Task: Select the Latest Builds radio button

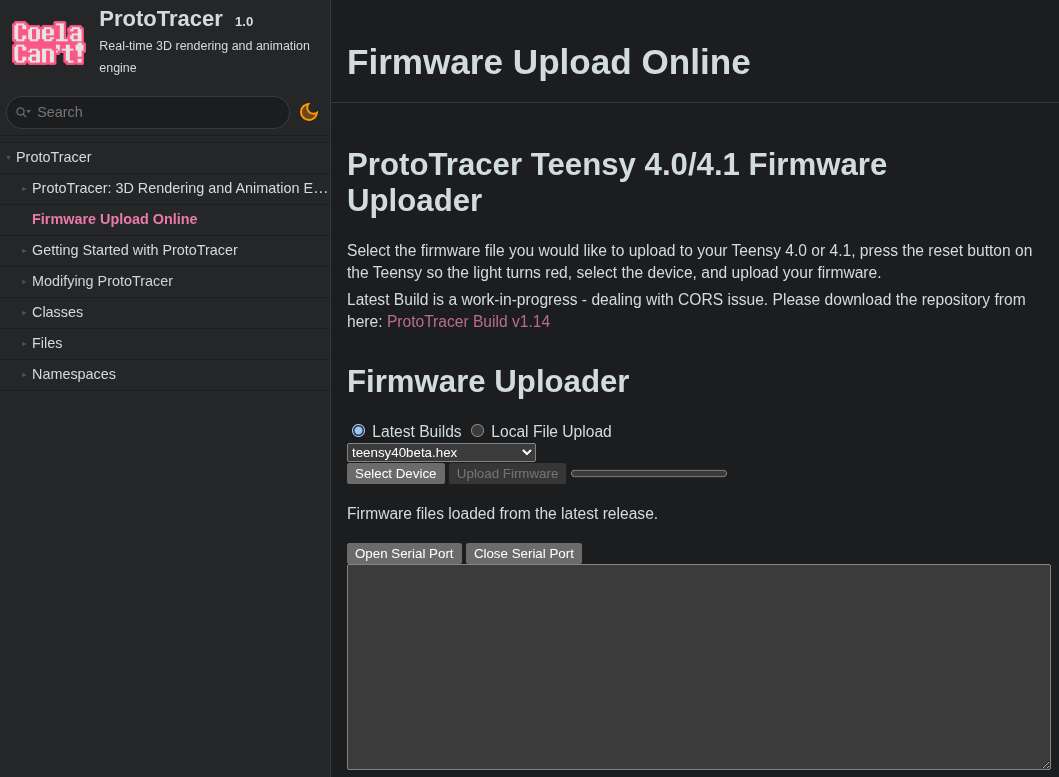Action: pyautogui.click(x=359, y=431)
